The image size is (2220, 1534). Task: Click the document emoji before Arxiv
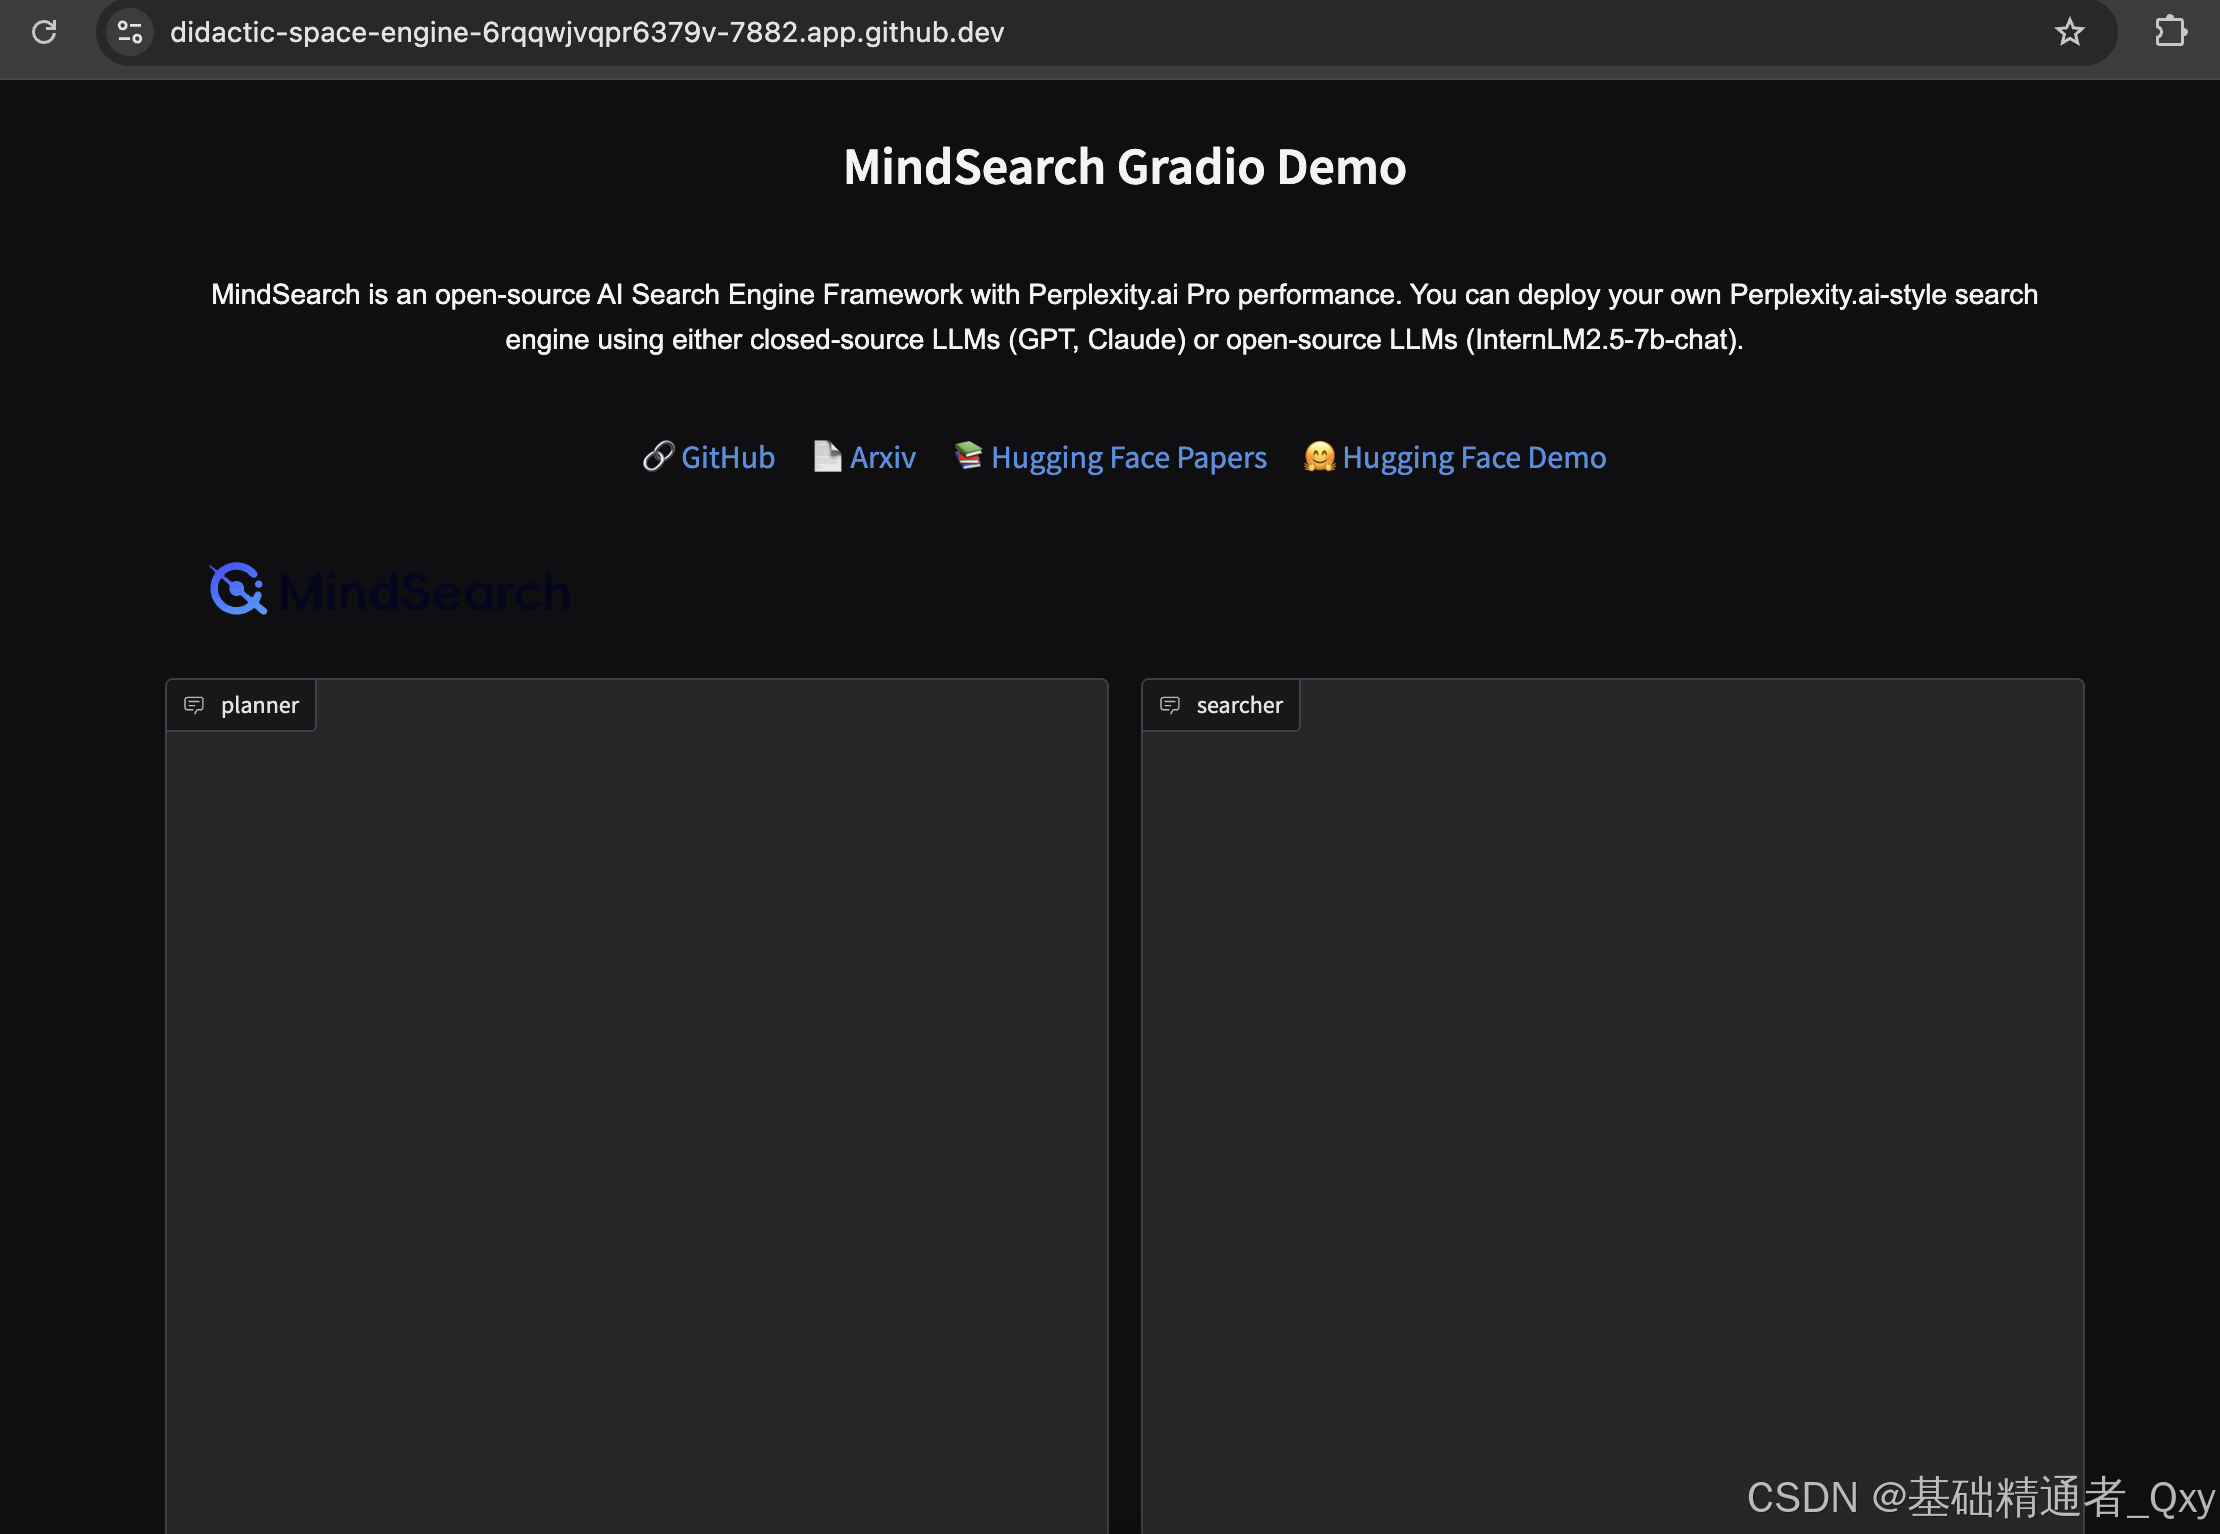coord(827,457)
